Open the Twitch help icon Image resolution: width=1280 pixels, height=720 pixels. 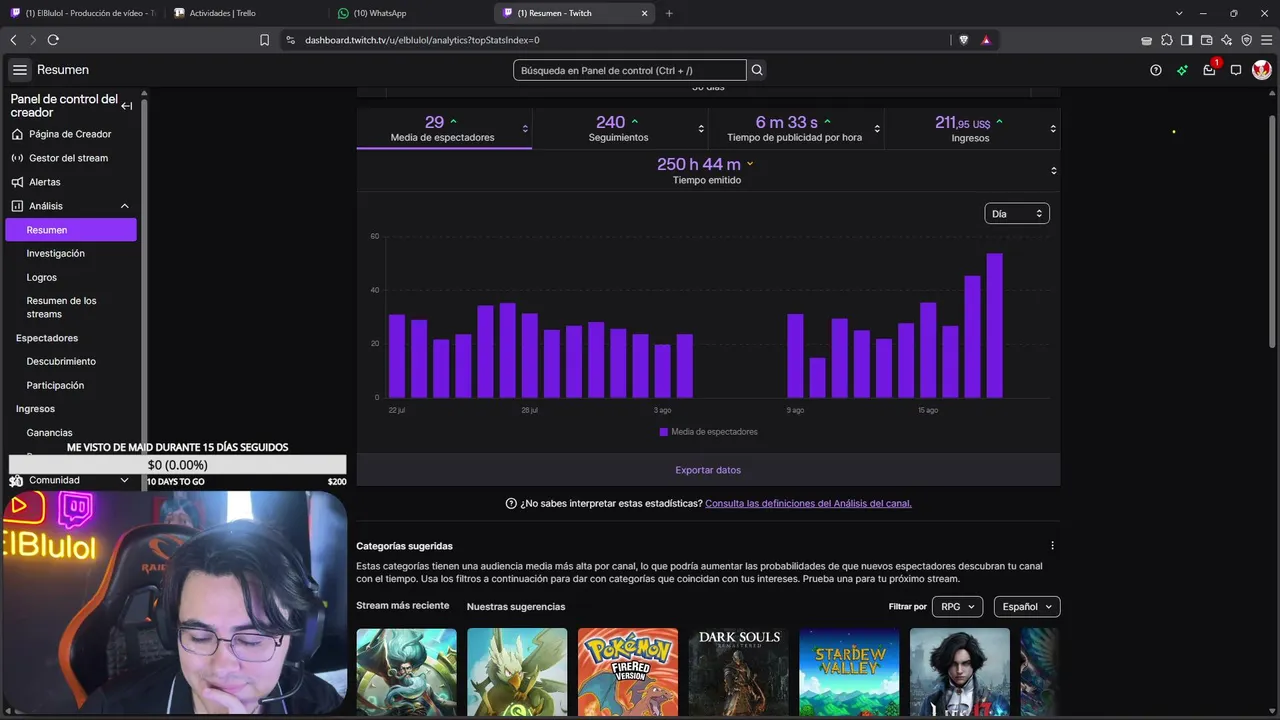[1156, 70]
